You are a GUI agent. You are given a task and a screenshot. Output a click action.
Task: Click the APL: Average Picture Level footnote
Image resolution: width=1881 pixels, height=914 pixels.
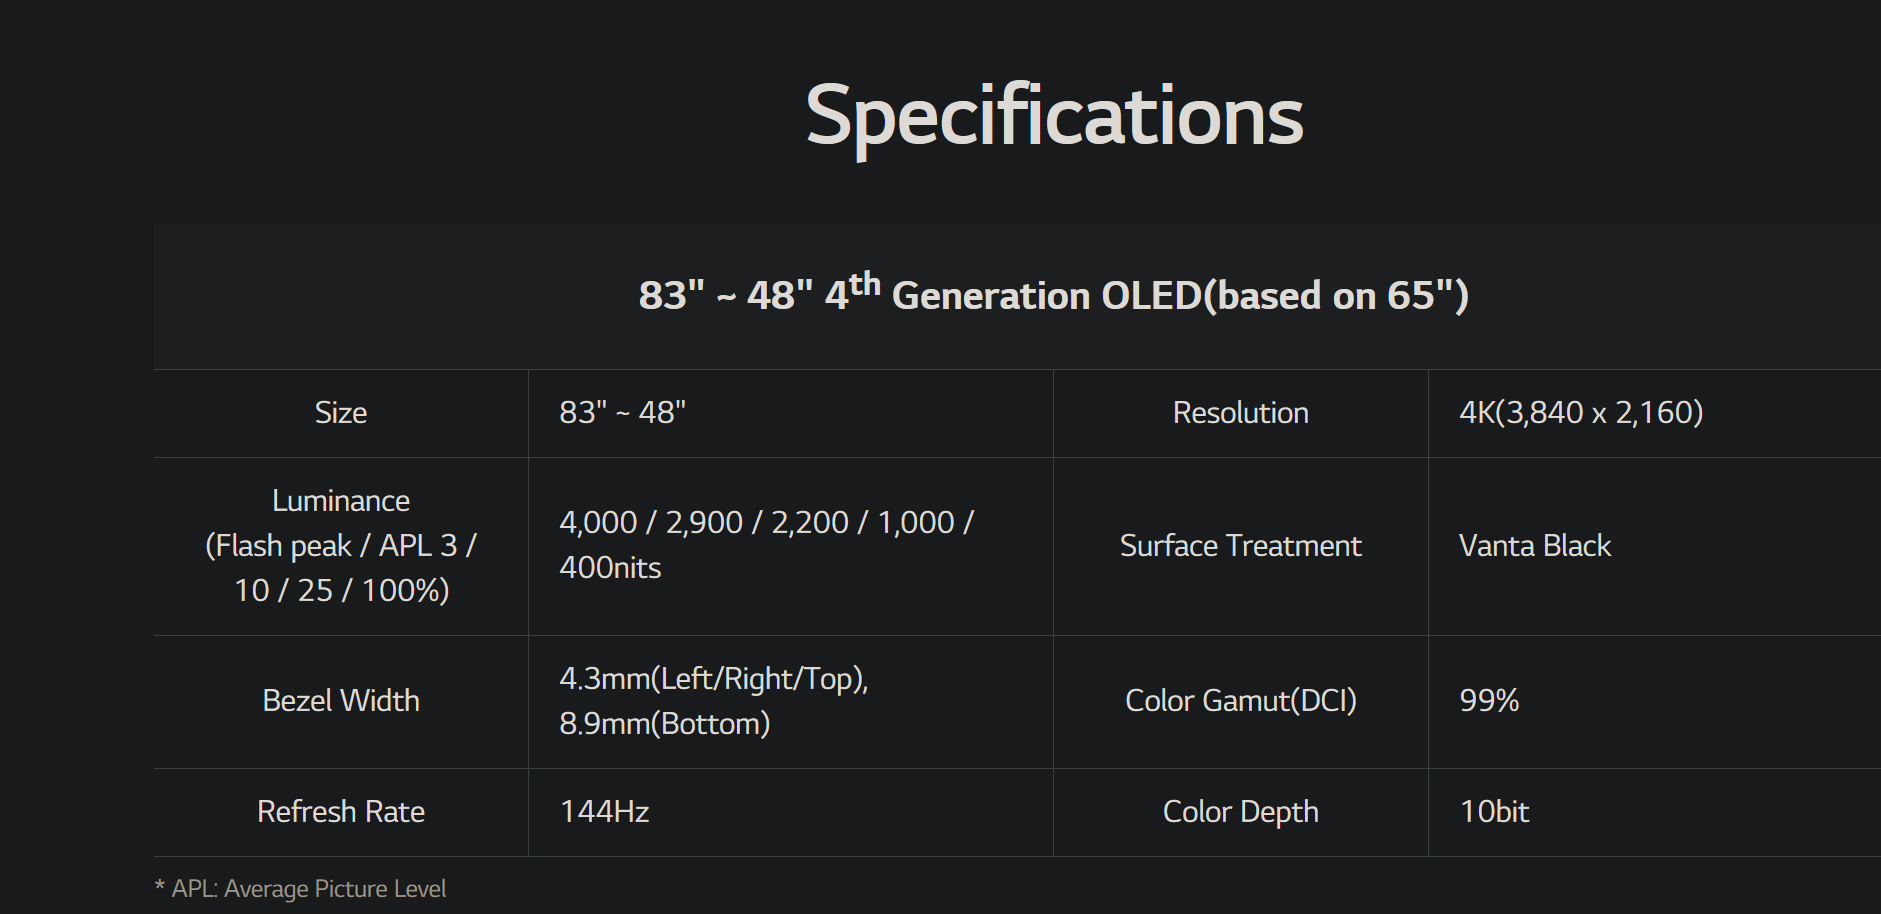(308, 889)
